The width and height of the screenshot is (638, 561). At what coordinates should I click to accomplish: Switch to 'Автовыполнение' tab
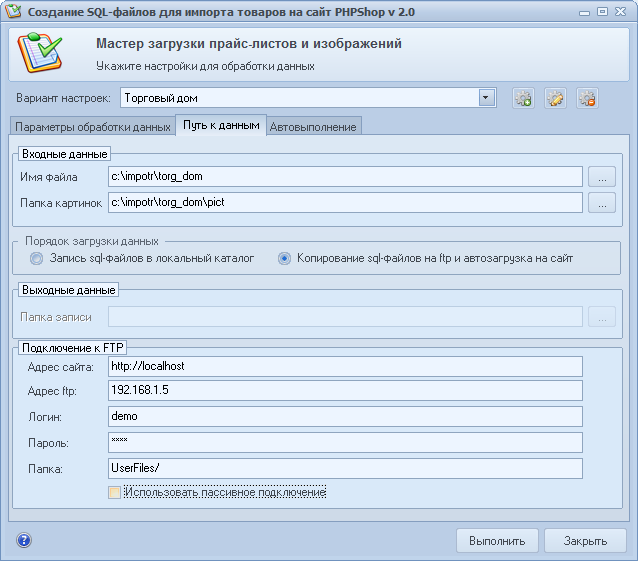coord(313,127)
